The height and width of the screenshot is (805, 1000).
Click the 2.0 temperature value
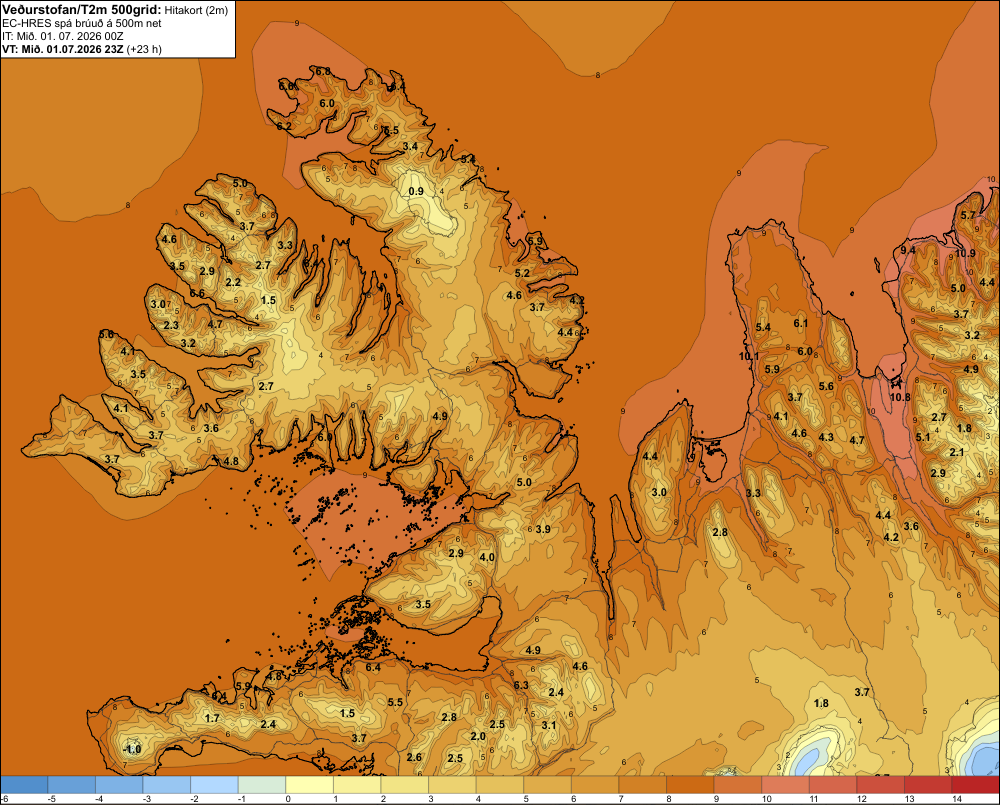478,736
